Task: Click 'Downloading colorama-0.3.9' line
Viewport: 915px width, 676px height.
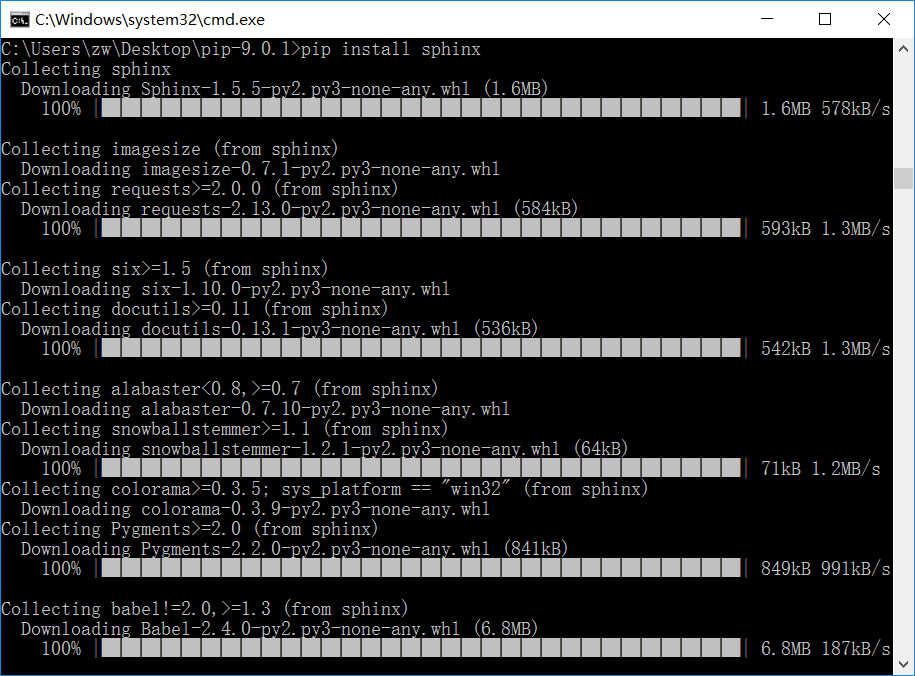Action: 255,508
